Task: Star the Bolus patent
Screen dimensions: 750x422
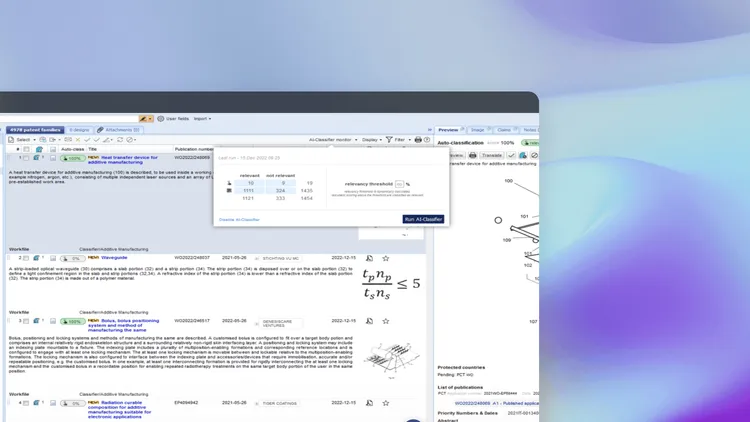Action: [x=386, y=321]
